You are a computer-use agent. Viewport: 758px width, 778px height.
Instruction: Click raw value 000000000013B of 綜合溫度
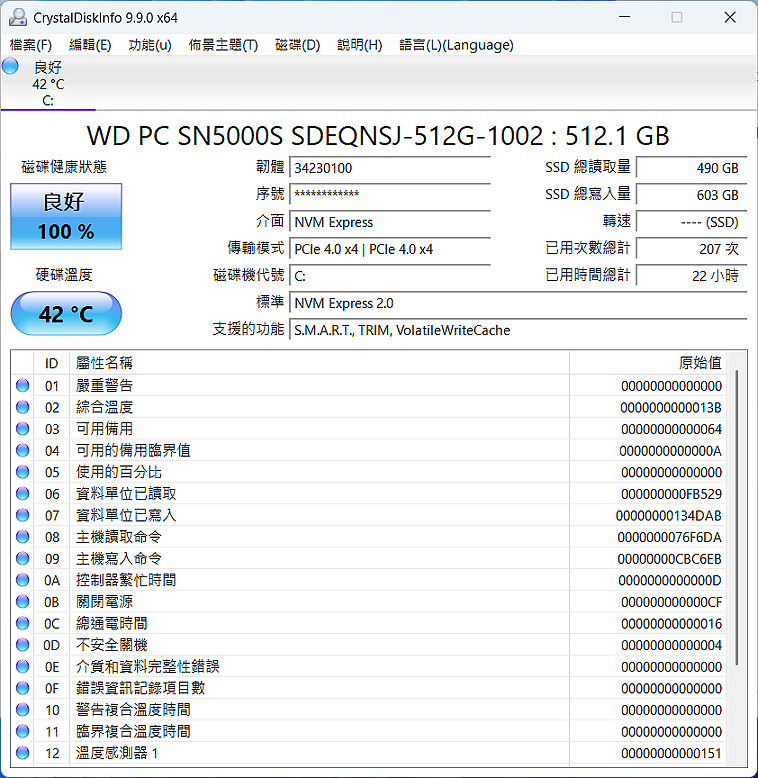pos(671,407)
